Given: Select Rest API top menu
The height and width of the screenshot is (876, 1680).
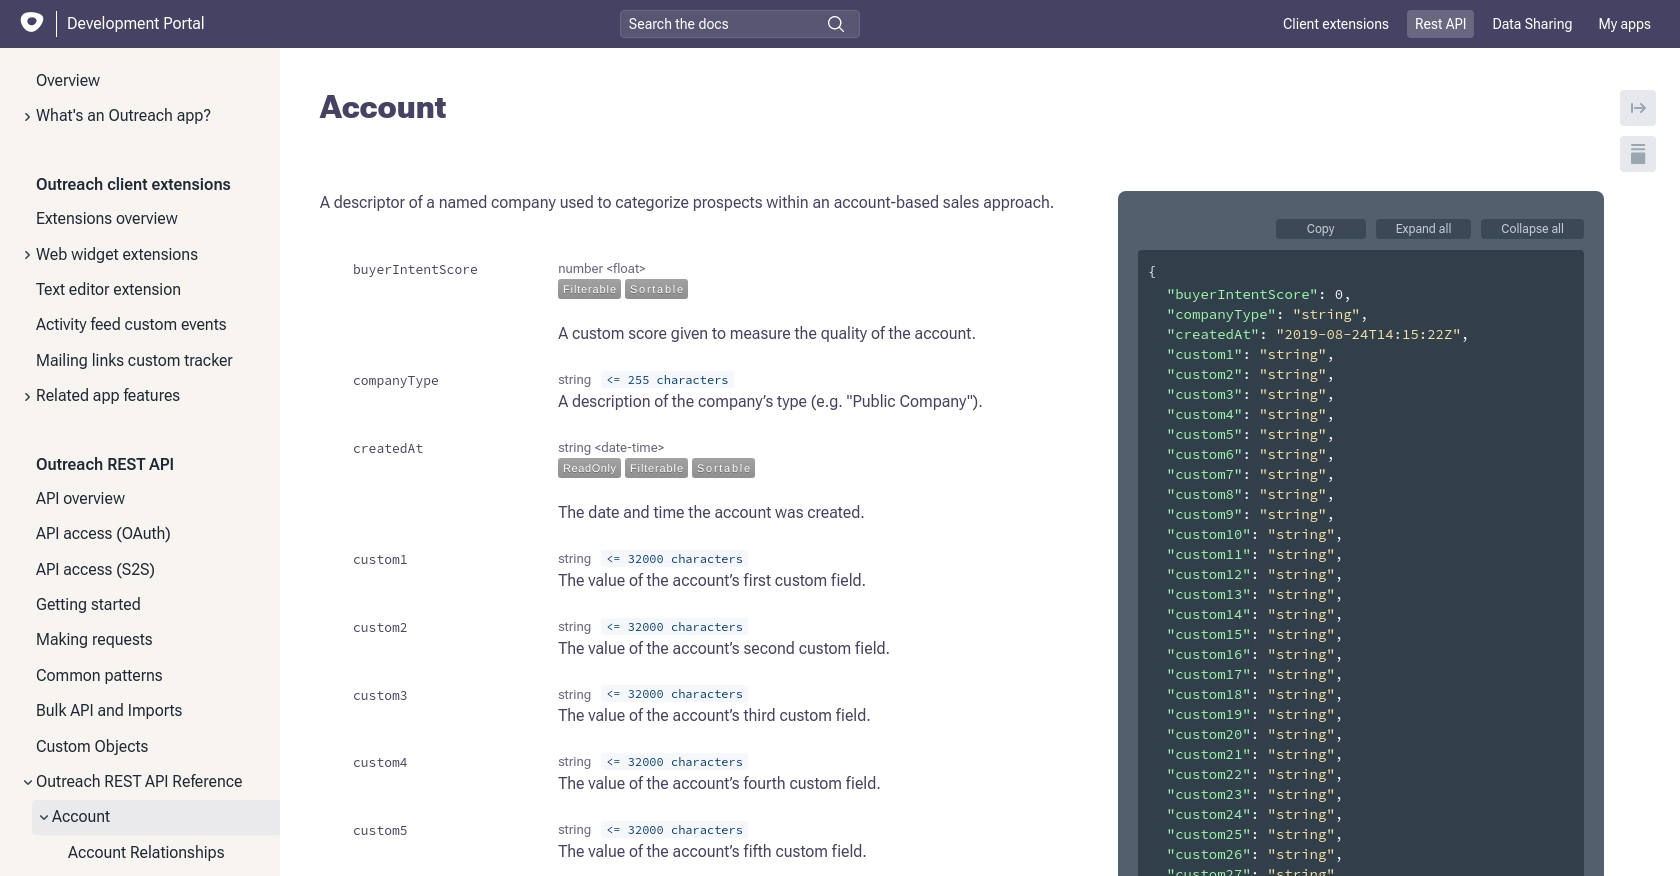Looking at the screenshot, I should click(x=1440, y=24).
